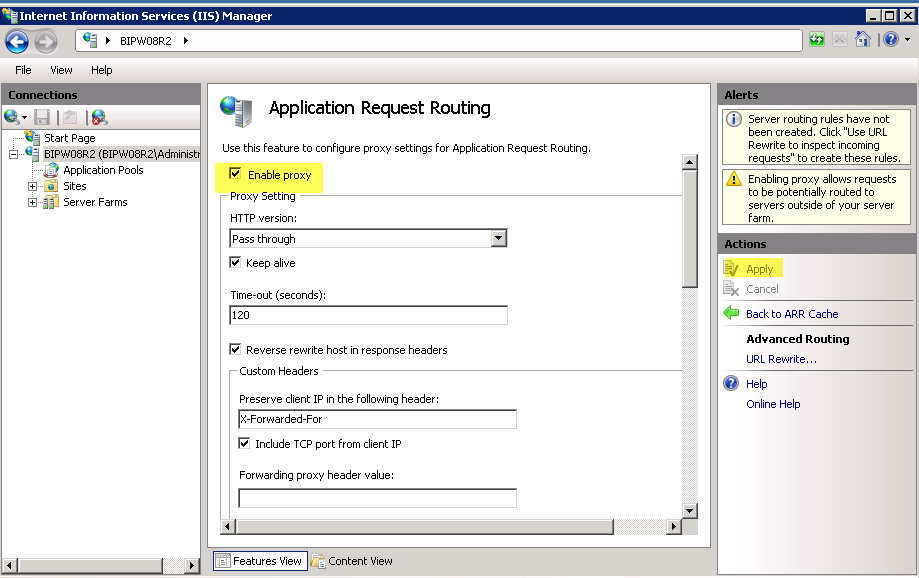Click the Save icon in Connections toolbar
This screenshot has width=919, height=578.
point(42,117)
